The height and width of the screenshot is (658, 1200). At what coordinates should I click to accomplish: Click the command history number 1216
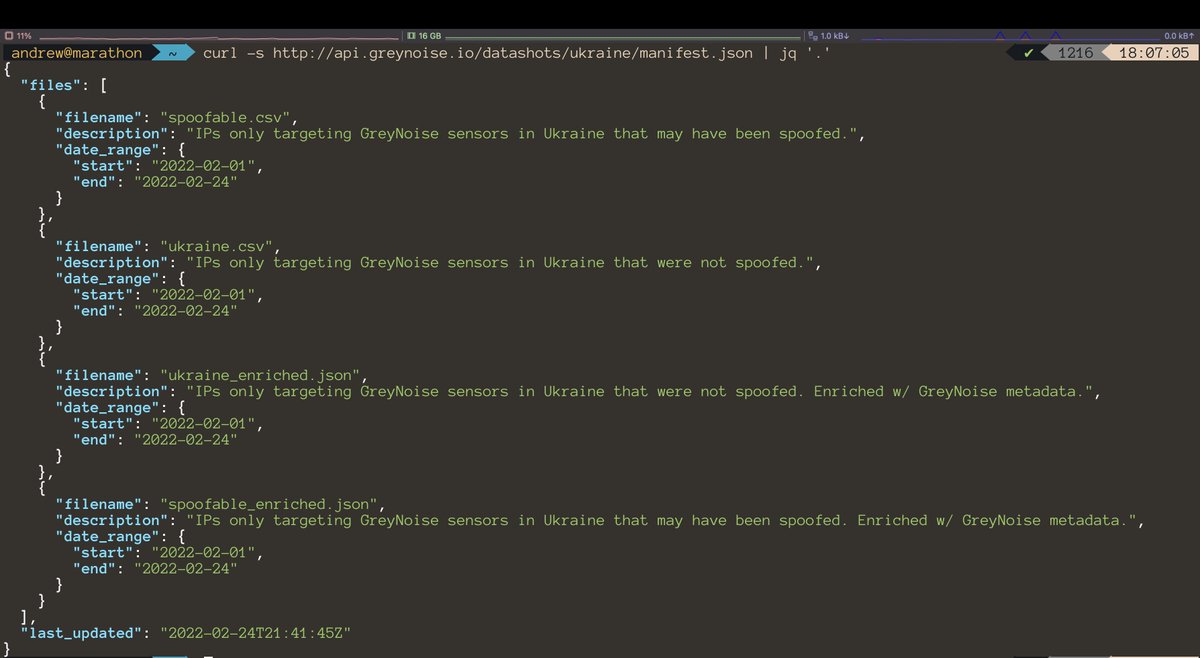1075,52
